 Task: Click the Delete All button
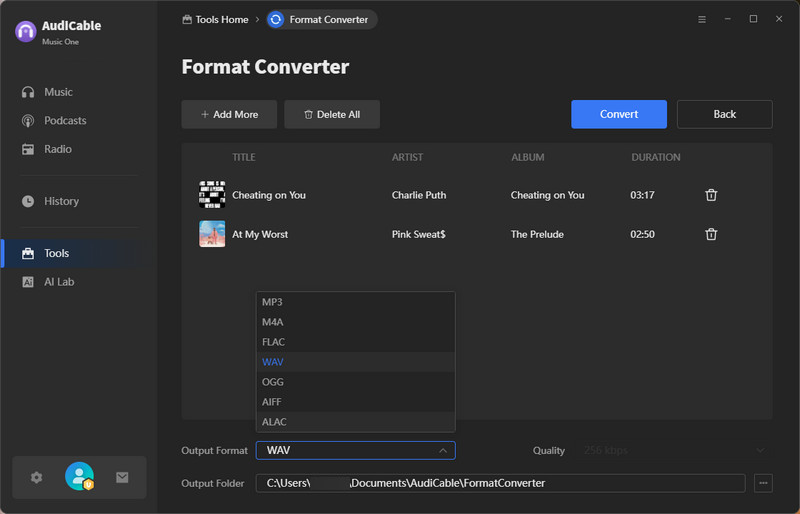pyautogui.click(x=332, y=114)
